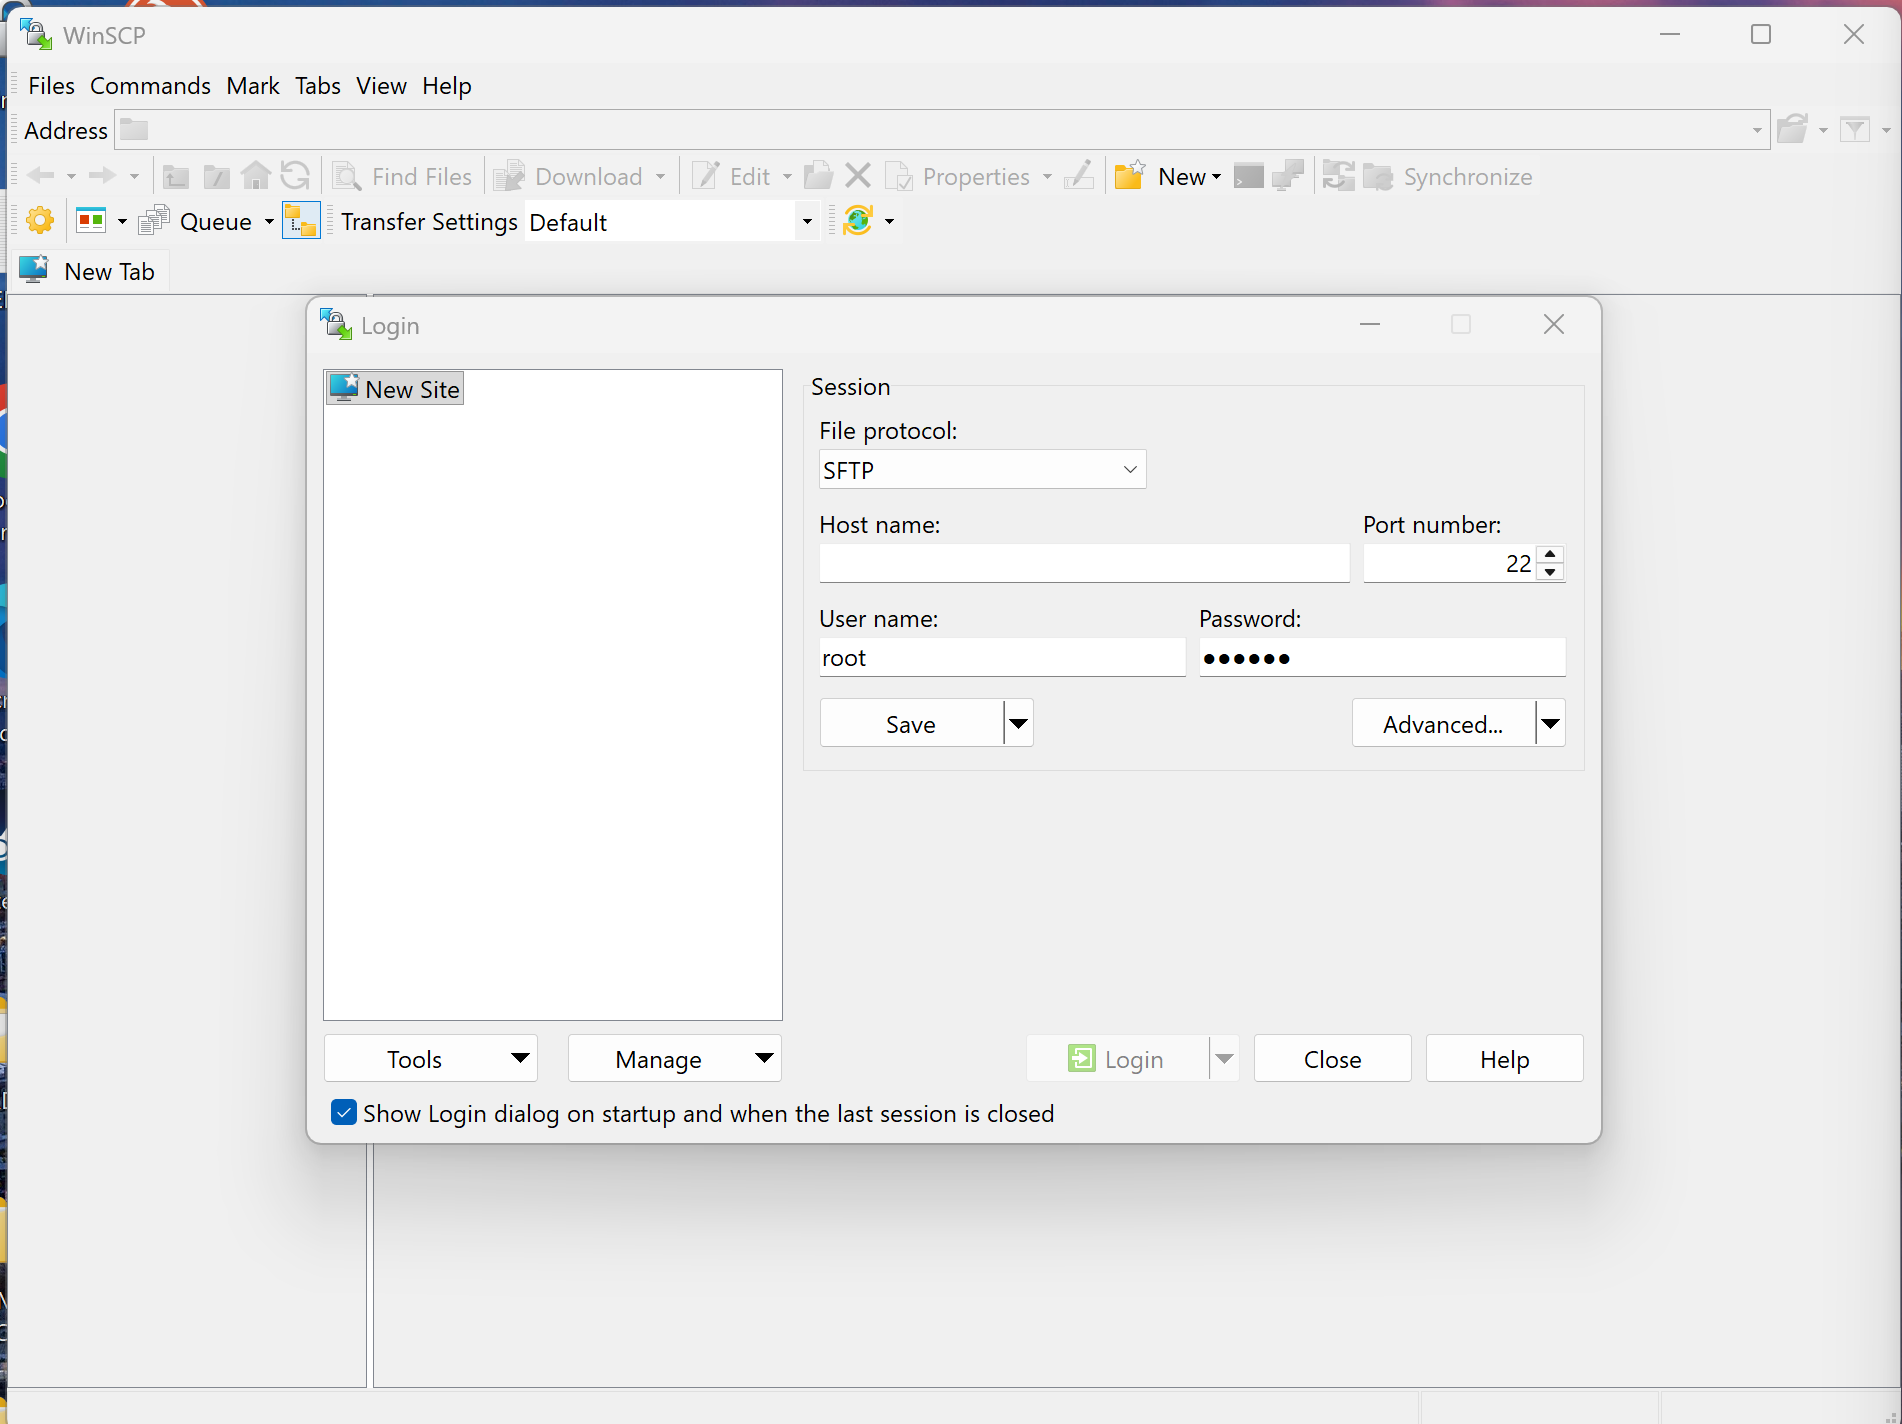Expand the arrow next to Save

1019,723
